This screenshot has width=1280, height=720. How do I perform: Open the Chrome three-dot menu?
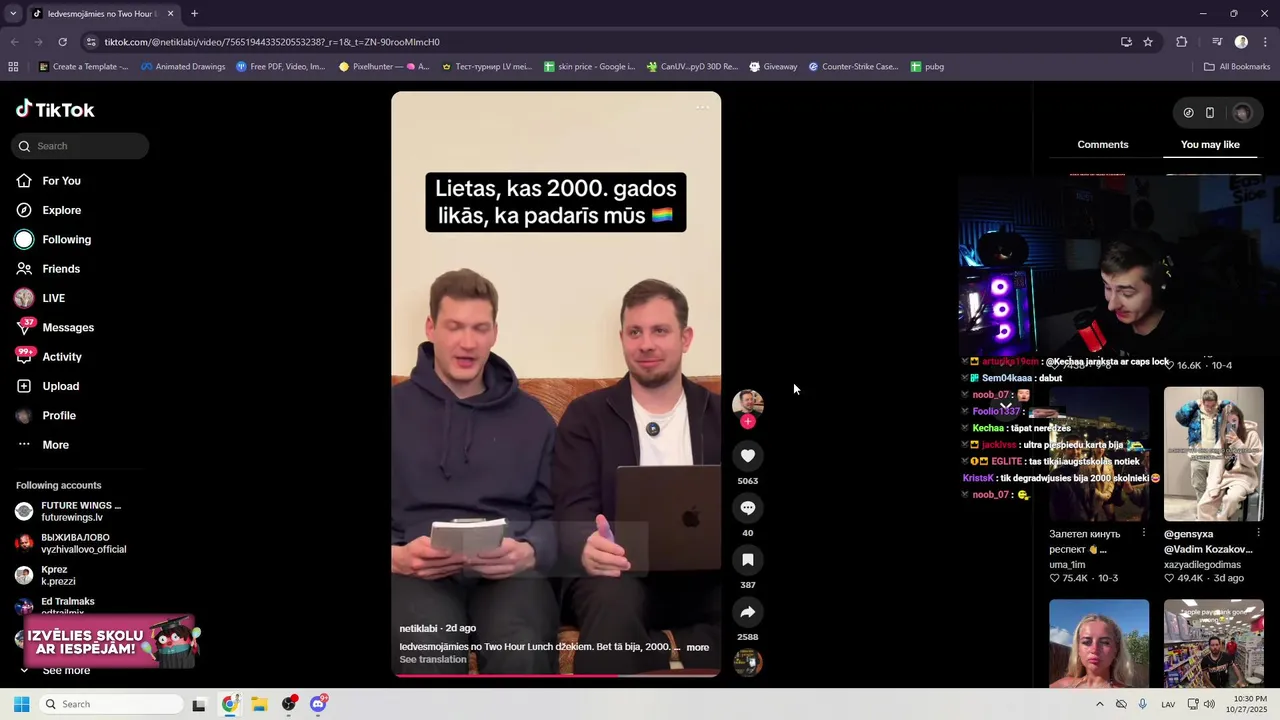(1266, 42)
